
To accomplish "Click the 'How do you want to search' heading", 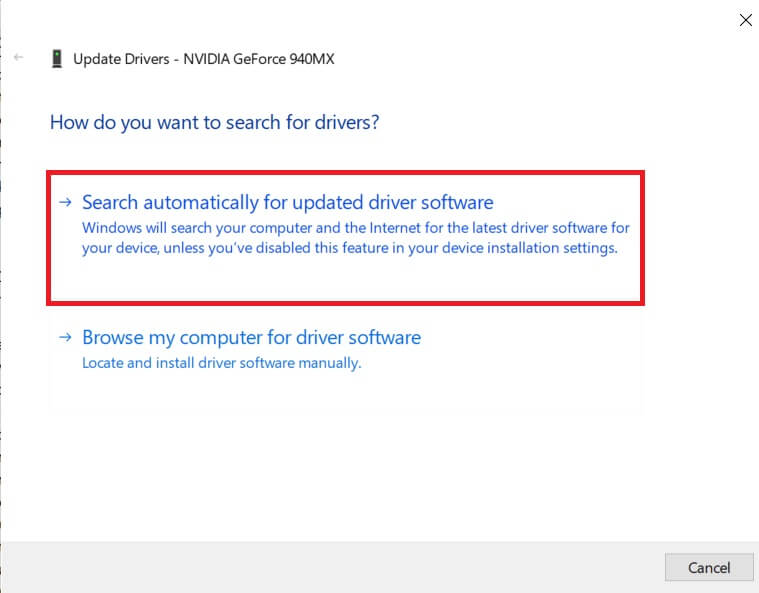I will coord(214,123).
